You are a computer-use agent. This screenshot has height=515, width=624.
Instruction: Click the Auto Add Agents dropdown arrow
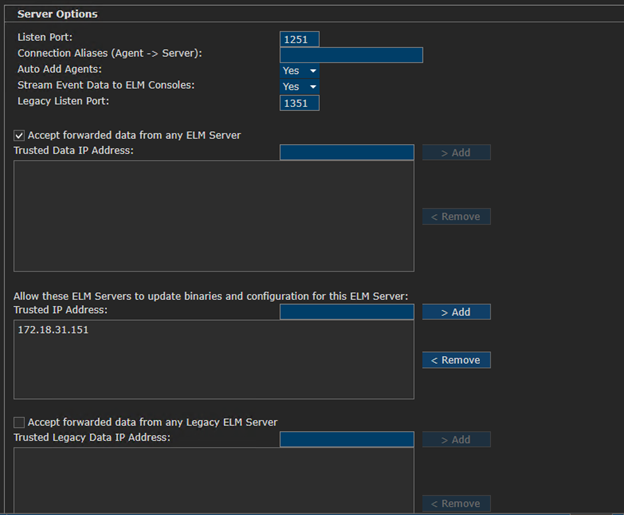(x=313, y=71)
